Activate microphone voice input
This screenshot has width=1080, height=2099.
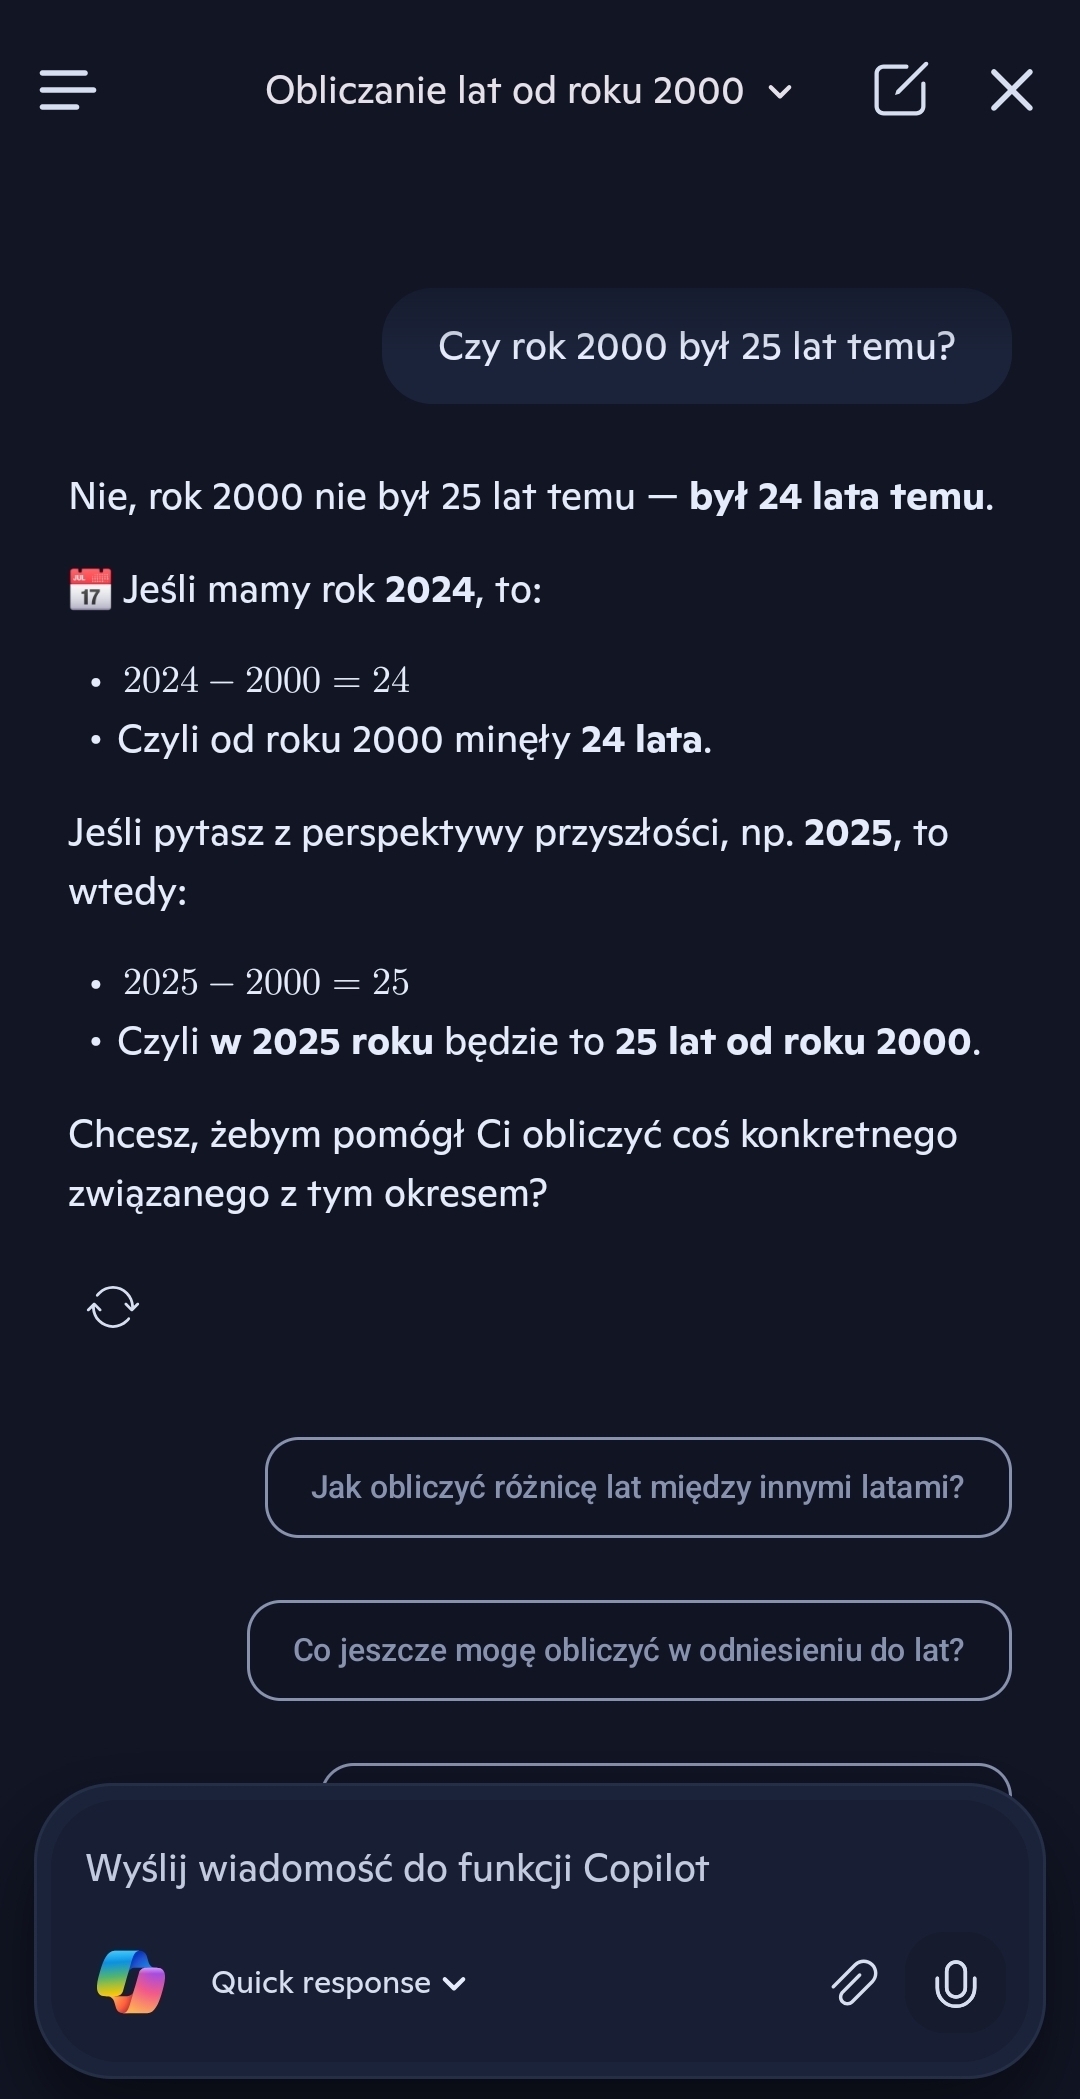[955, 1982]
